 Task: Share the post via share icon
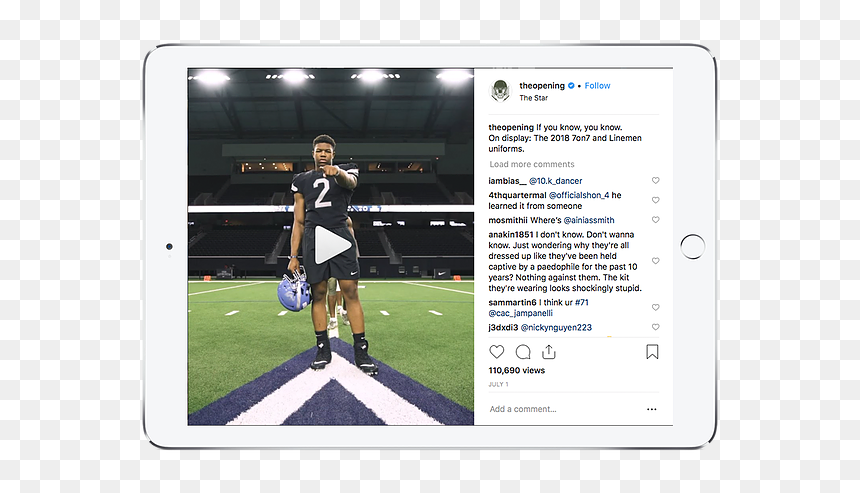(x=549, y=352)
